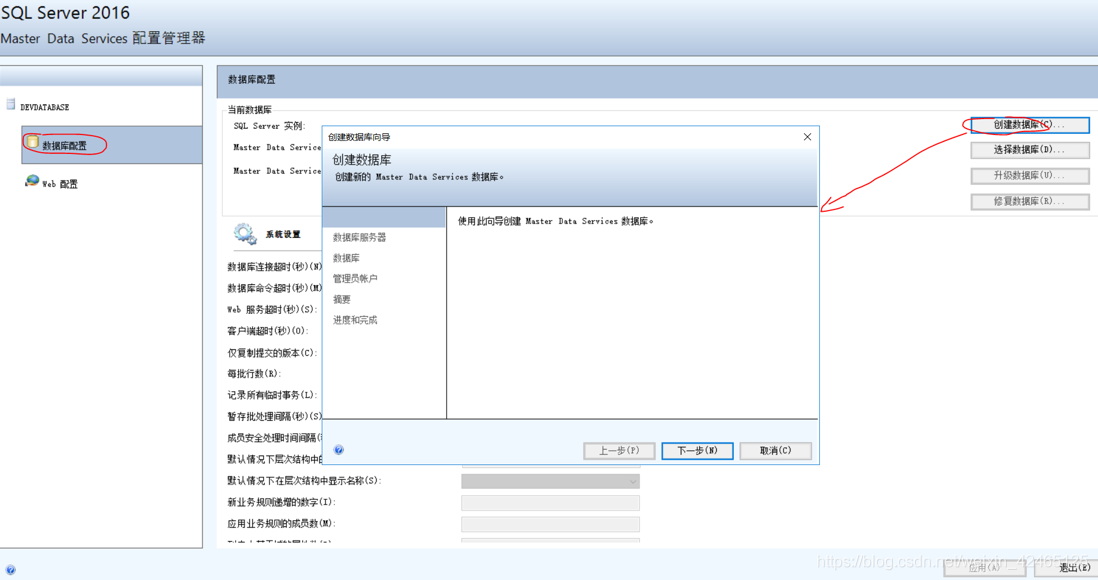Click the DEVDATABASE server icon
The image size is (1098, 580).
point(11,104)
